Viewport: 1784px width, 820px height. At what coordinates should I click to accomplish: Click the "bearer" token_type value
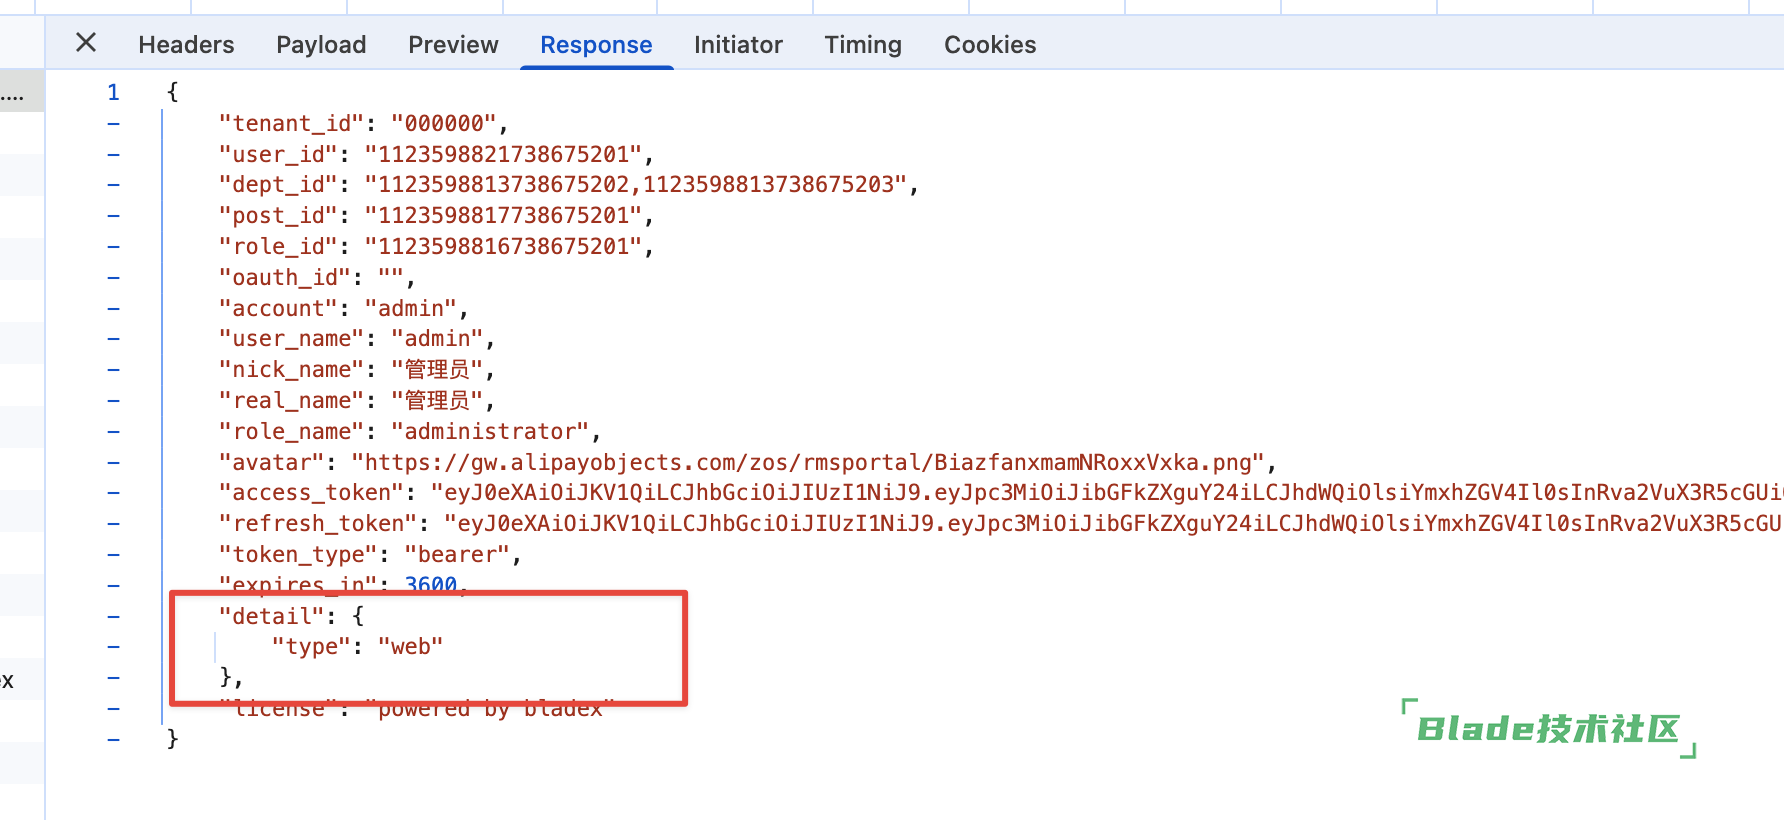[457, 555]
